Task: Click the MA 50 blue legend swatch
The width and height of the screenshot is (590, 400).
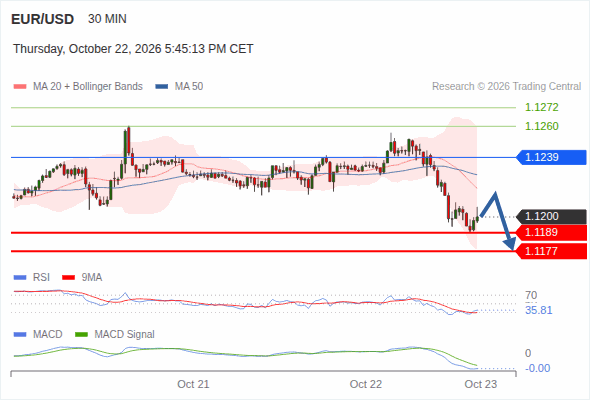Action: point(162,87)
